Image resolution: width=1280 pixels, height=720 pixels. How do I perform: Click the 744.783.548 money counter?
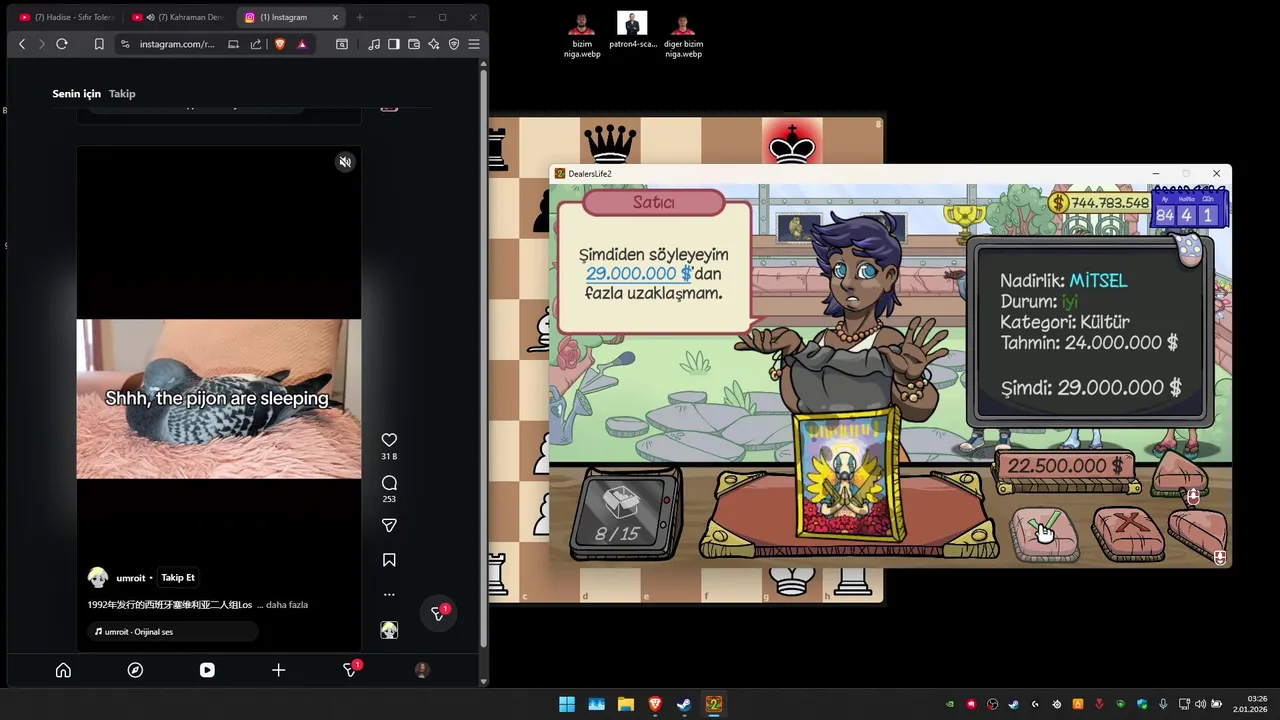[1100, 203]
